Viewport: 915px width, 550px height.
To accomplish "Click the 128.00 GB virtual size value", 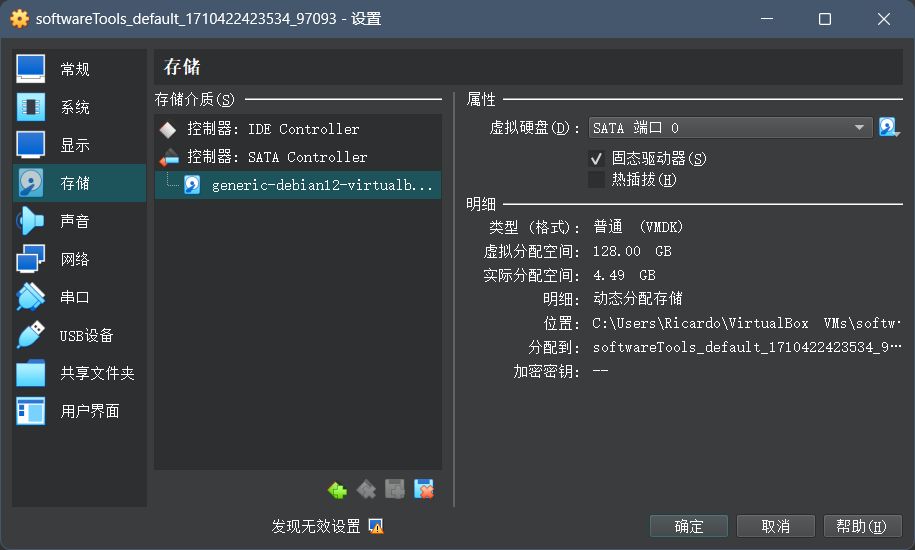I will [x=632, y=251].
